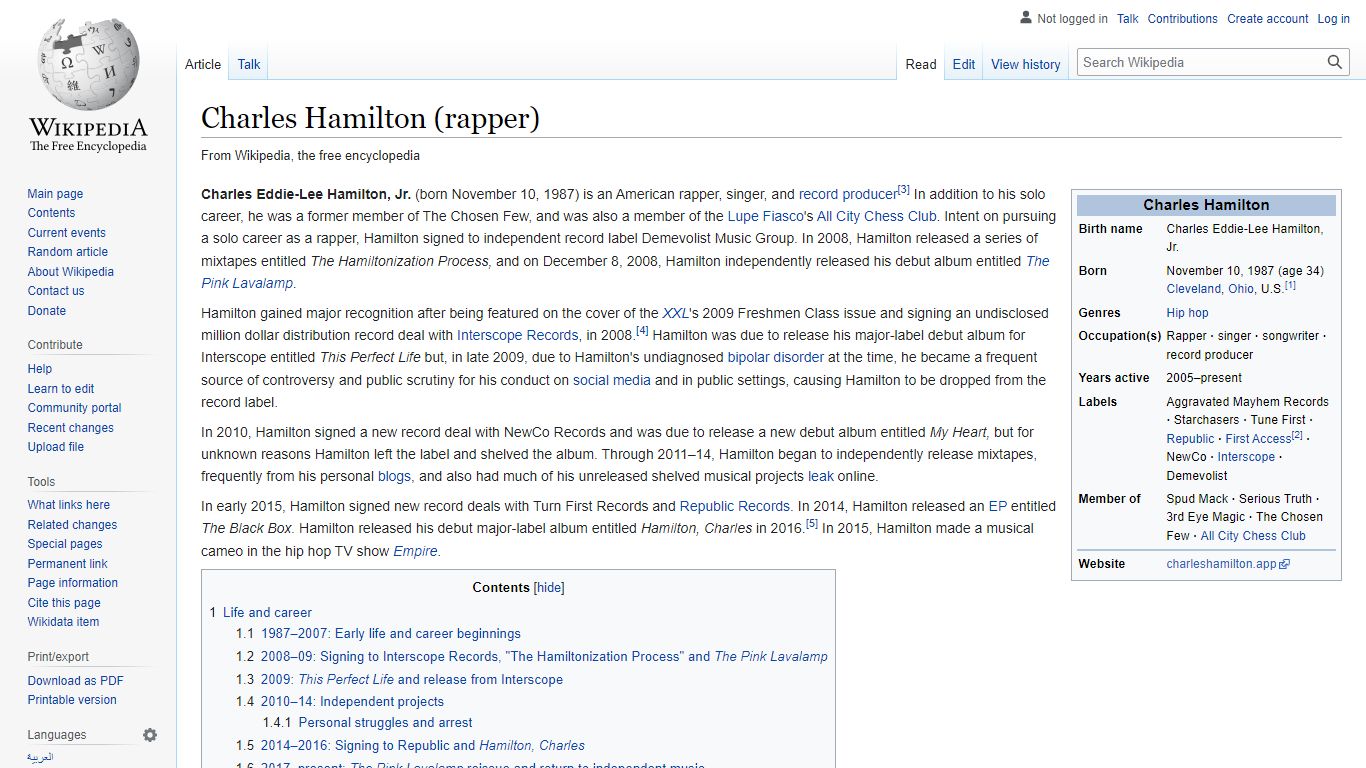The height and width of the screenshot is (768, 1366).
Task: Open Hip hop genre link
Action: (1187, 313)
